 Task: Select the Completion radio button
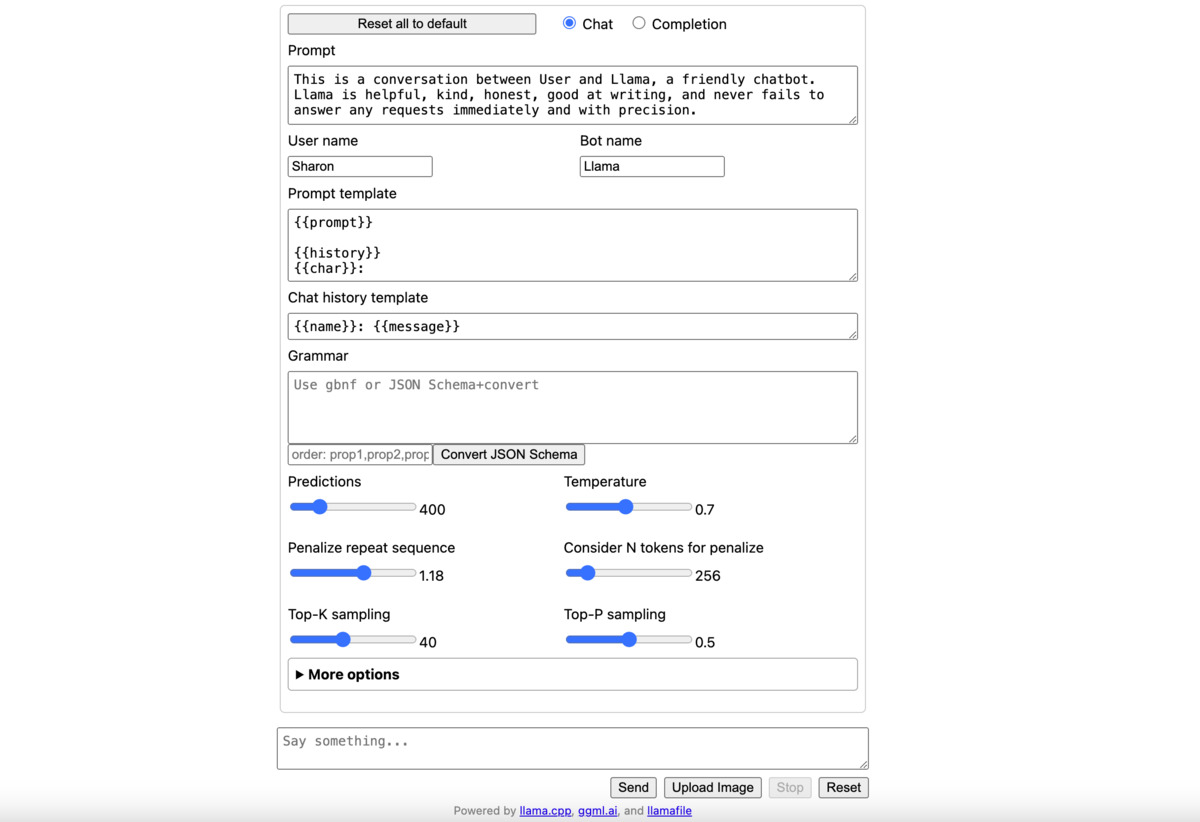[639, 23]
